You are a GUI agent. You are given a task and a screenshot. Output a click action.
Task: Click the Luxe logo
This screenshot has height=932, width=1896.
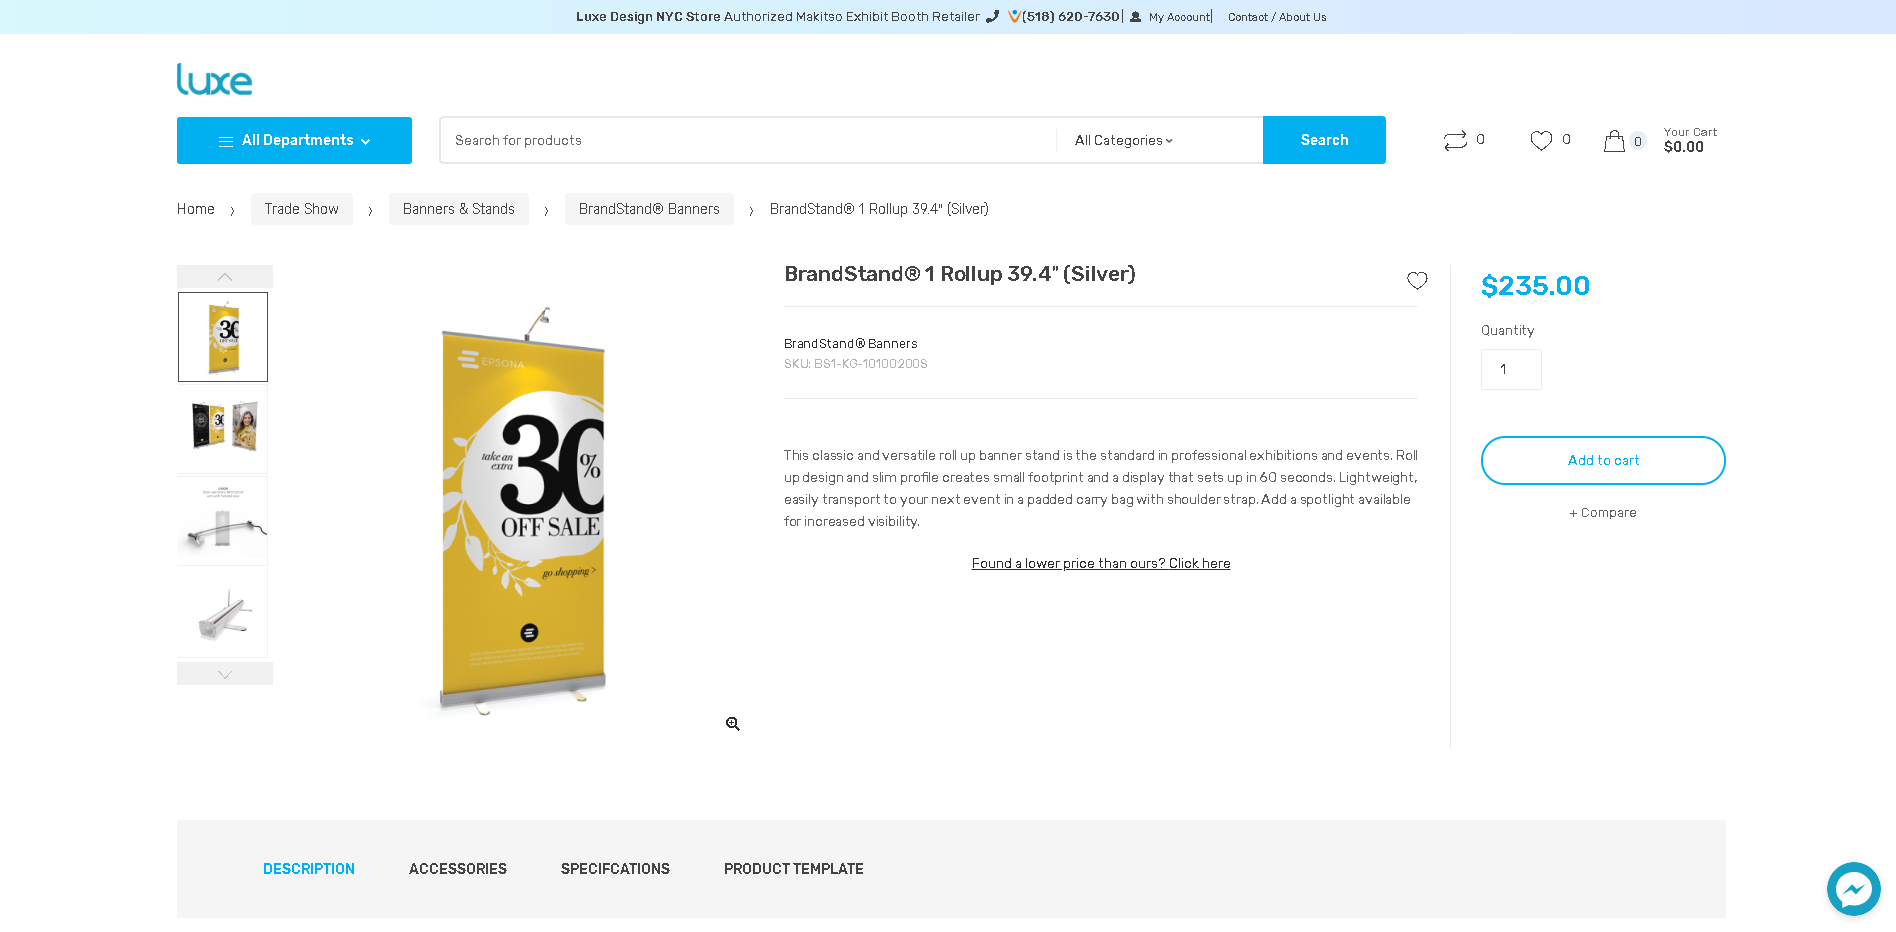click(x=214, y=80)
